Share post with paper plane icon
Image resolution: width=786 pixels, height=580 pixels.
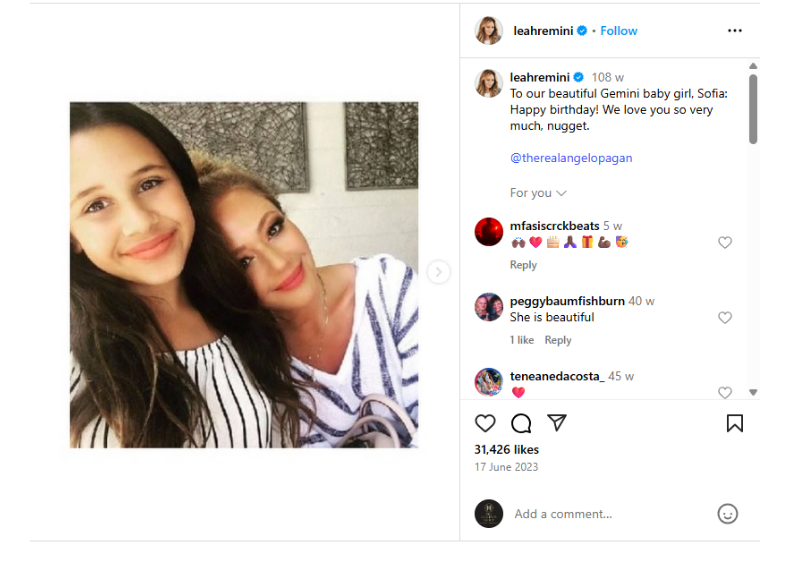[557, 423]
